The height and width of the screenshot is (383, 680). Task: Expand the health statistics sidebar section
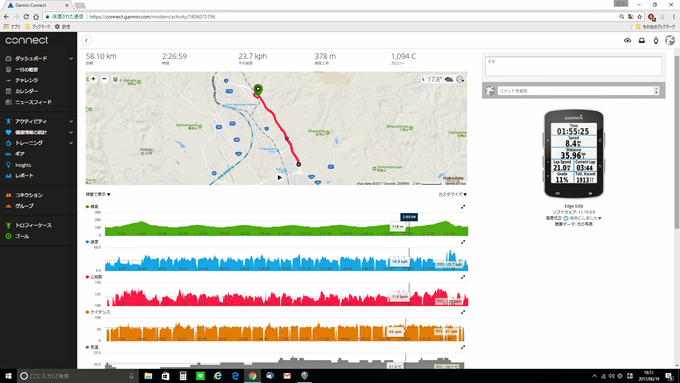(x=71, y=132)
